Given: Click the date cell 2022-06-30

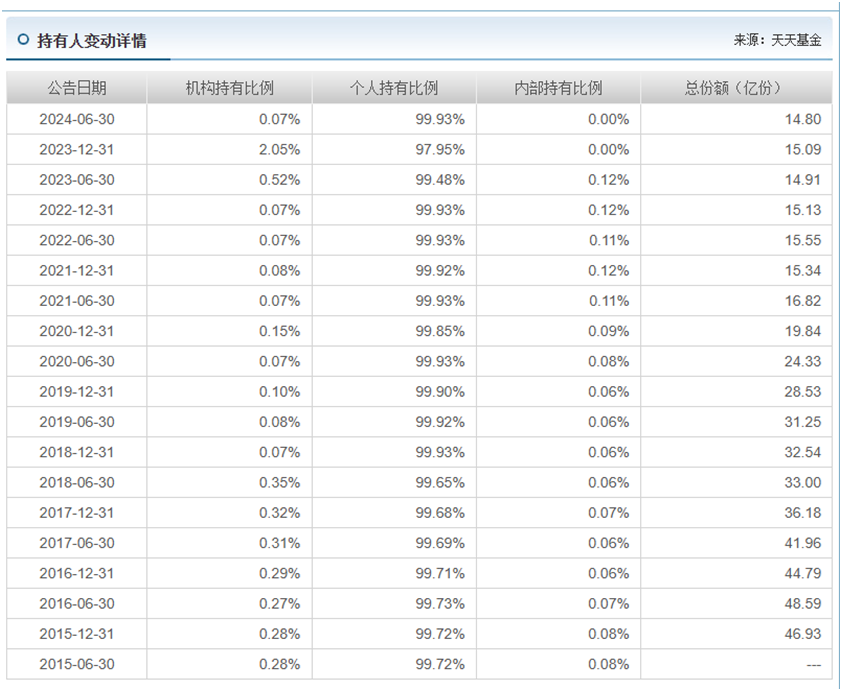Looking at the screenshot, I should pos(77,240).
